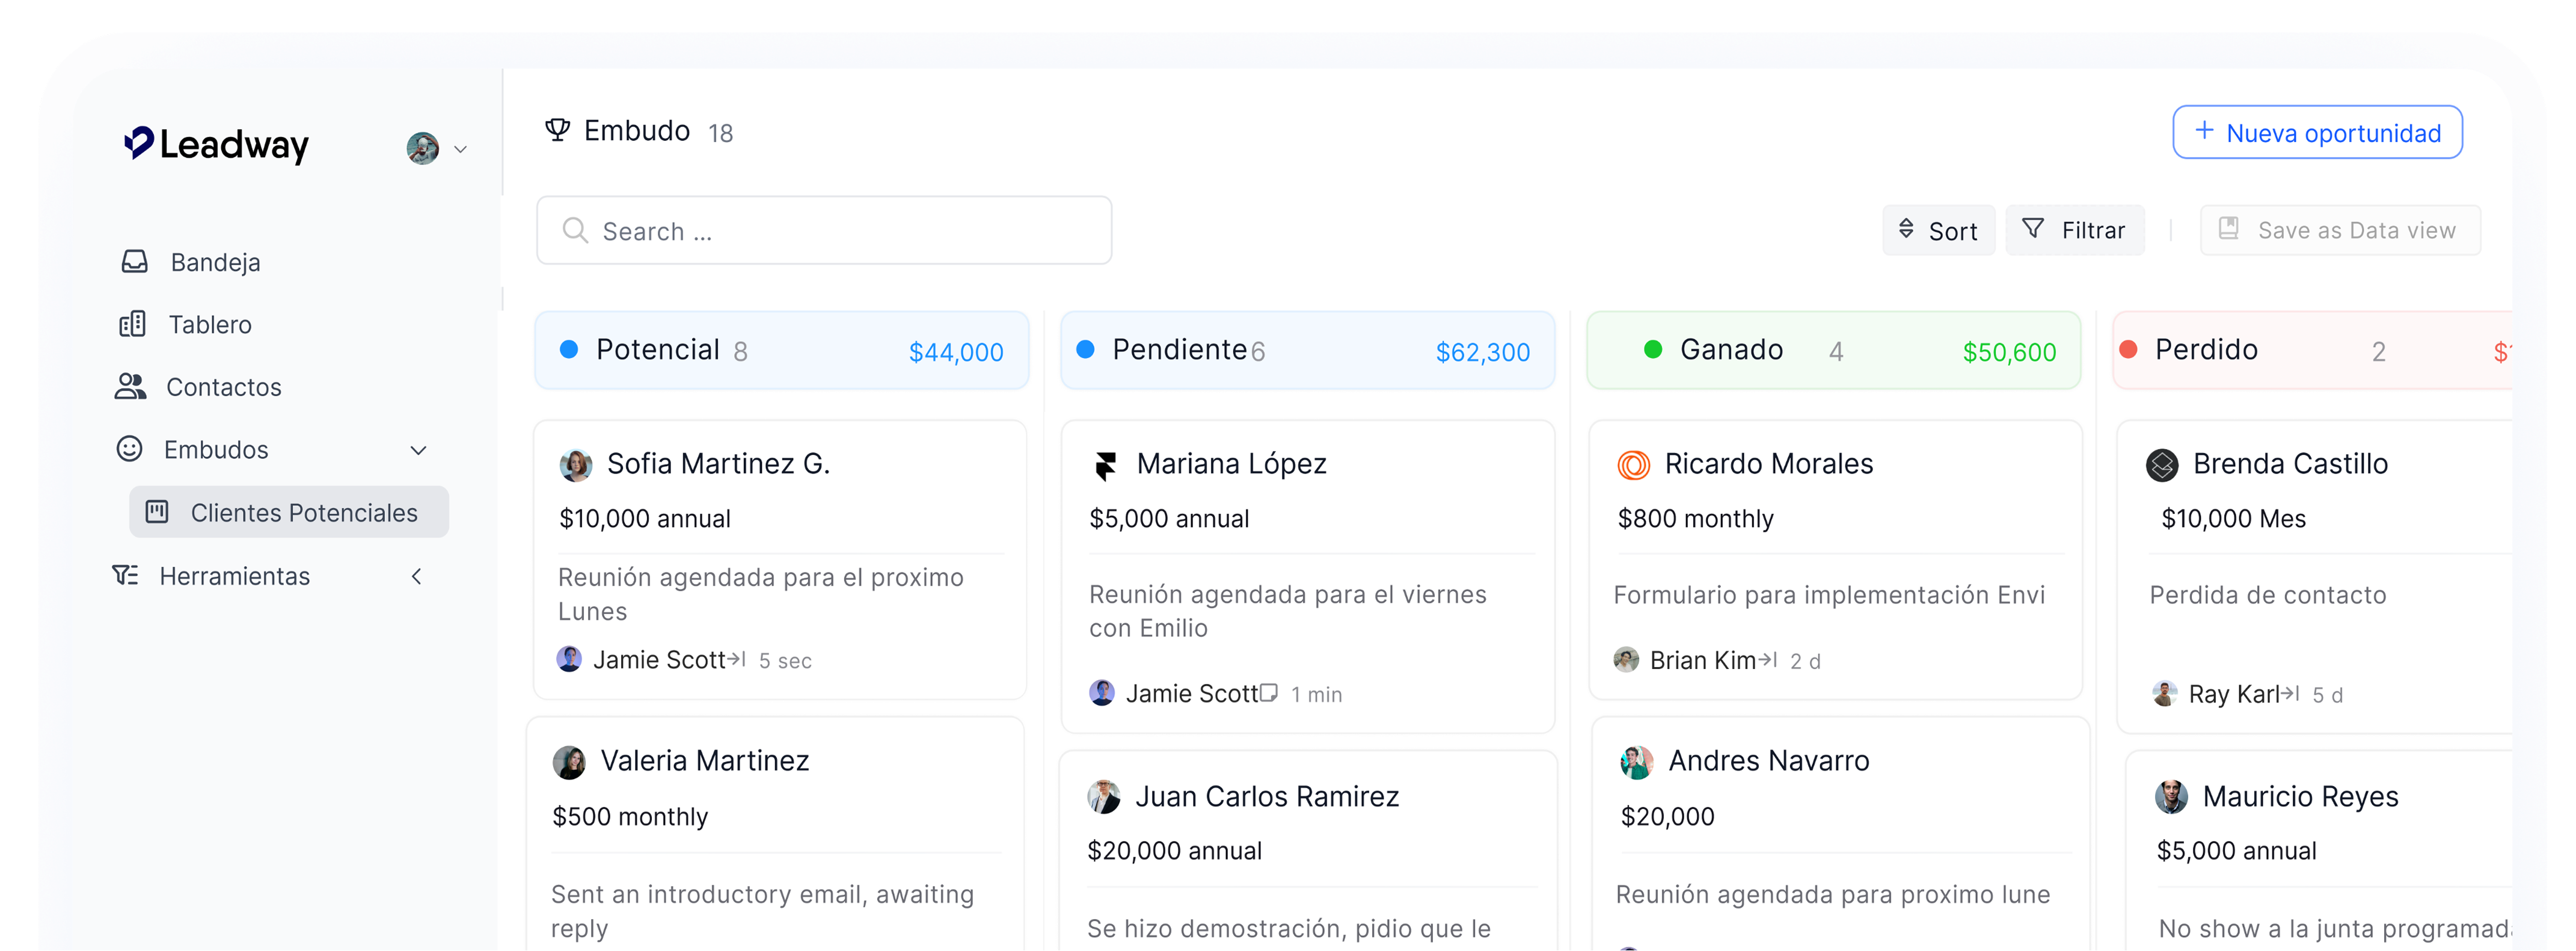Click the Embudo trophy icon
Viewport: 2576px width, 951px height.
(x=558, y=130)
